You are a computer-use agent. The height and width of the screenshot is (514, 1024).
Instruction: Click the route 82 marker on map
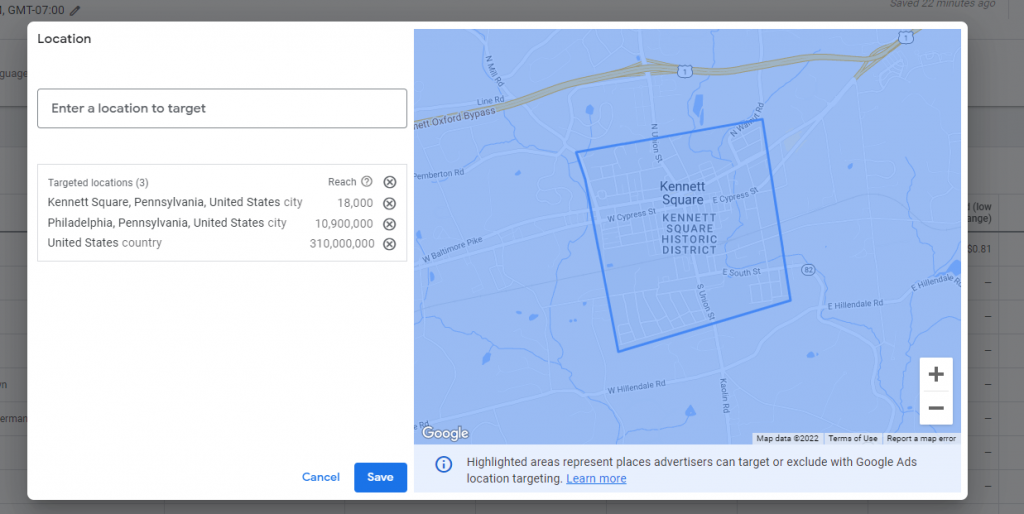coord(808,270)
